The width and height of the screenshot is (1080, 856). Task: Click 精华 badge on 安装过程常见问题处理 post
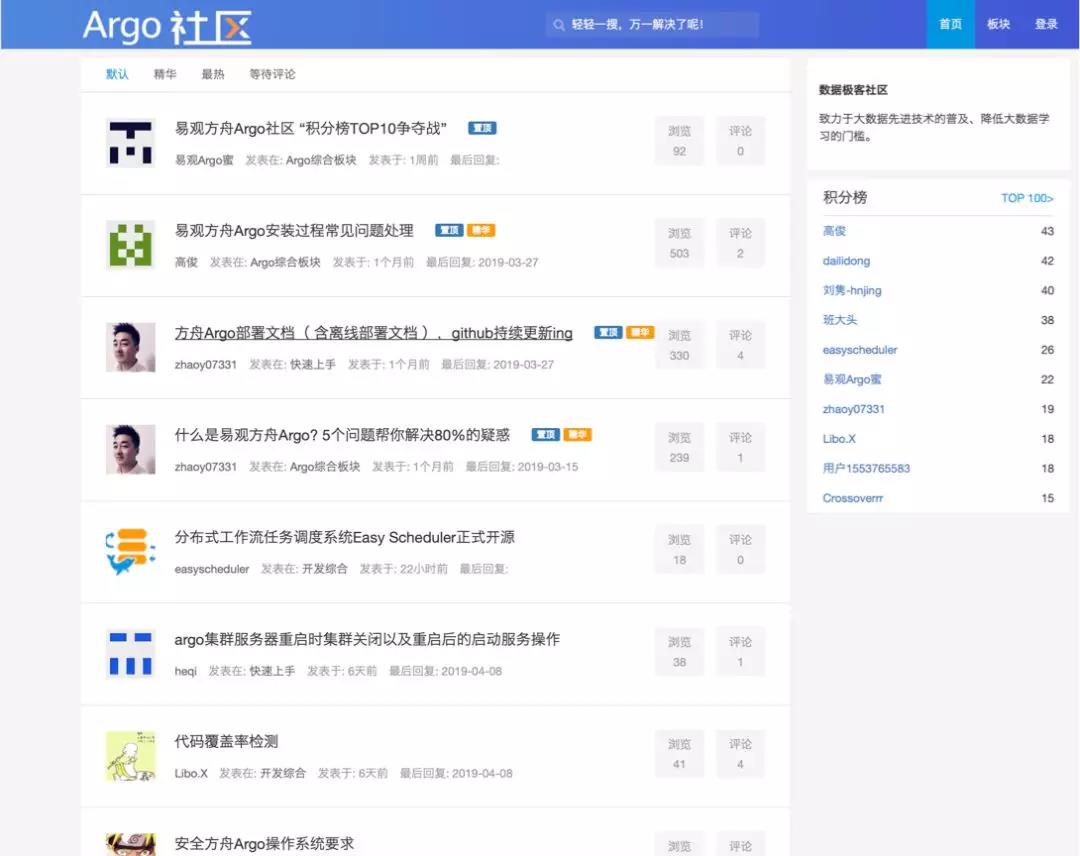481,230
